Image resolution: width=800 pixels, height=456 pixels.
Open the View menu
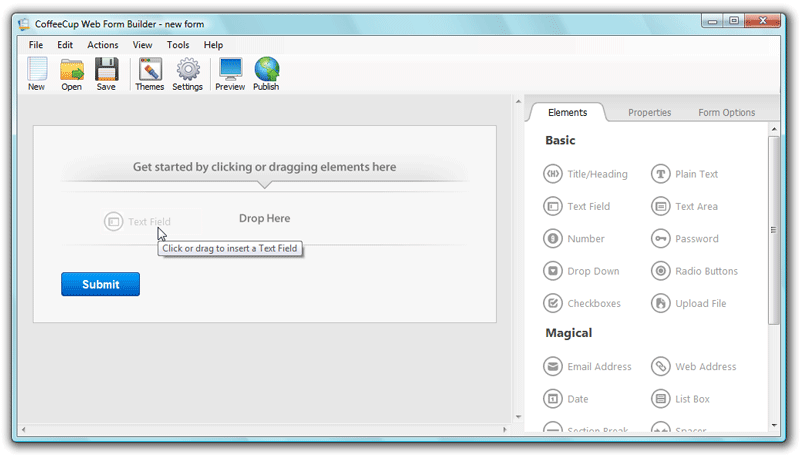tap(142, 45)
